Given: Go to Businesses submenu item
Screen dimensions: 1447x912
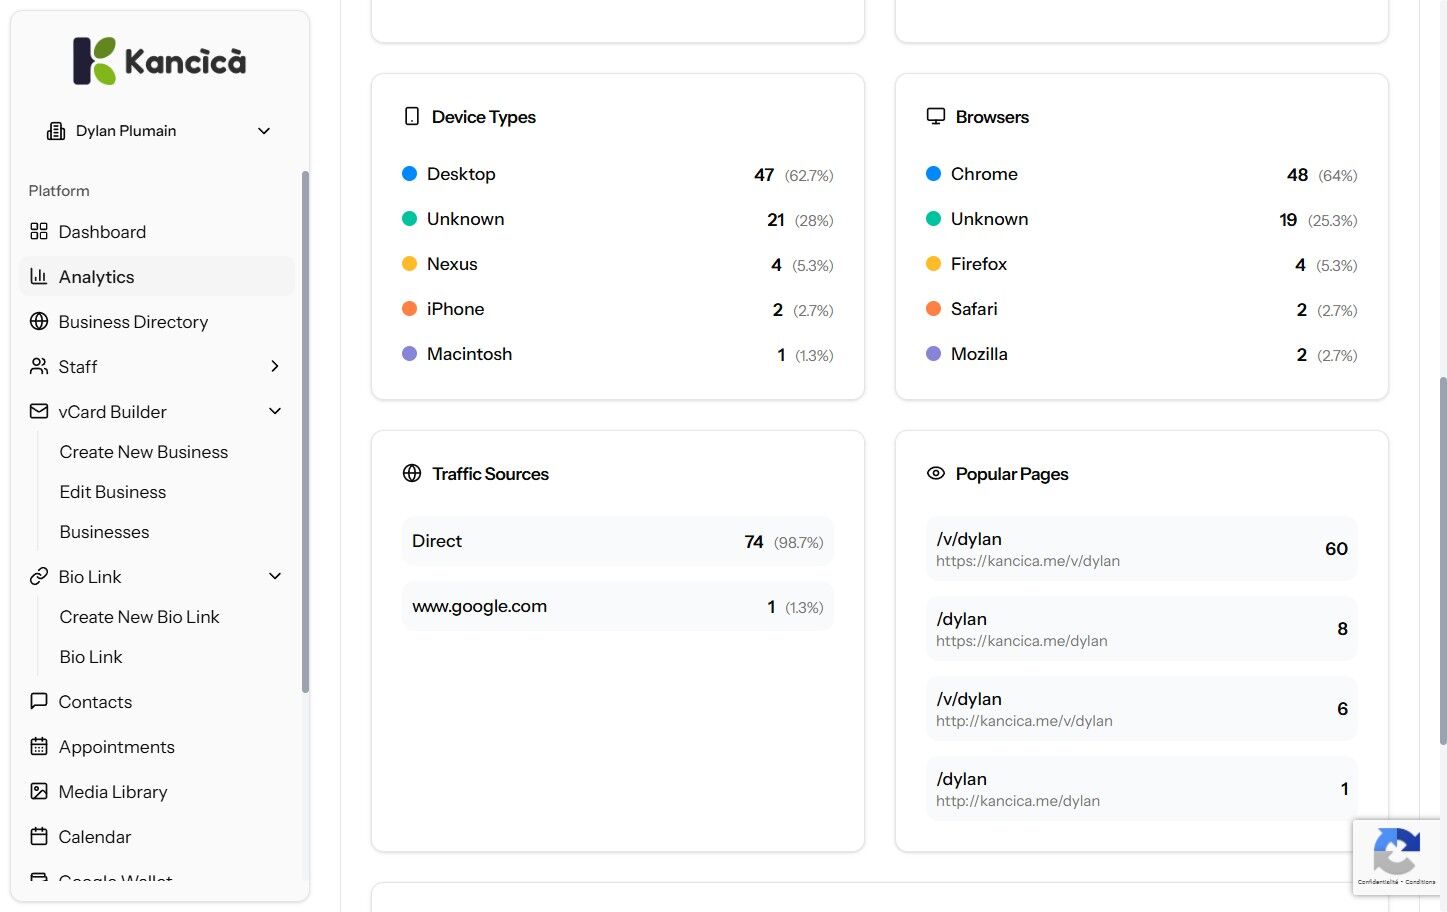Looking at the screenshot, I should 104,532.
